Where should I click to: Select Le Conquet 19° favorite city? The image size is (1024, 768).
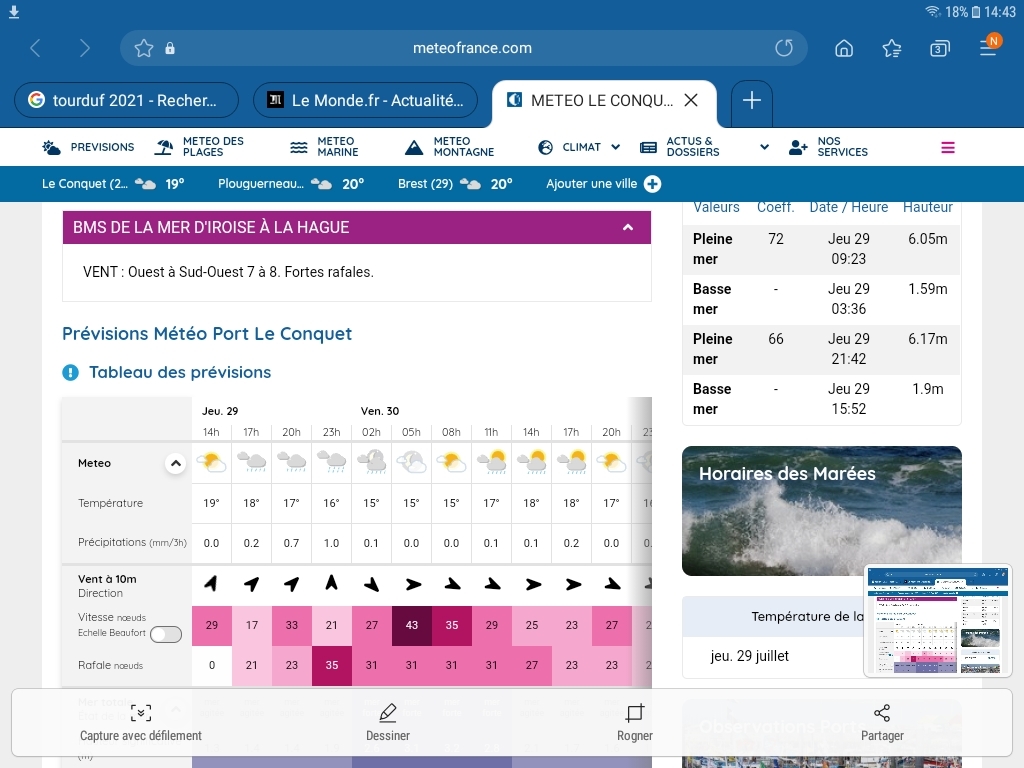(x=113, y=184)
